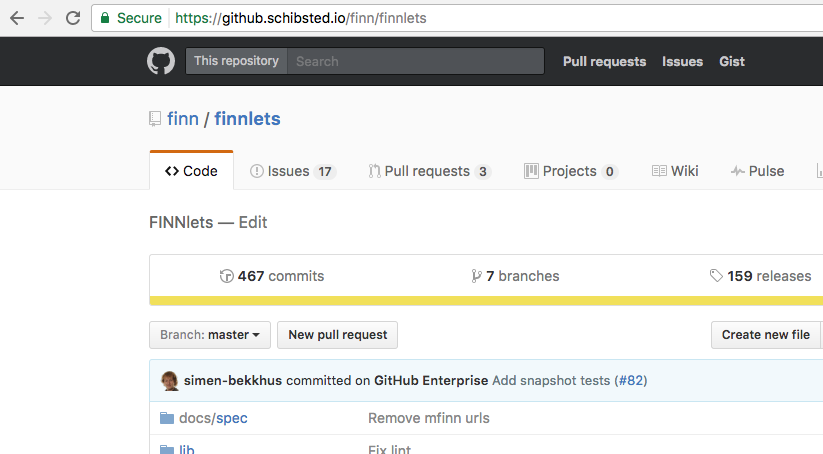Click simen-bekkhus avatar thumbnail

(169, 381)
